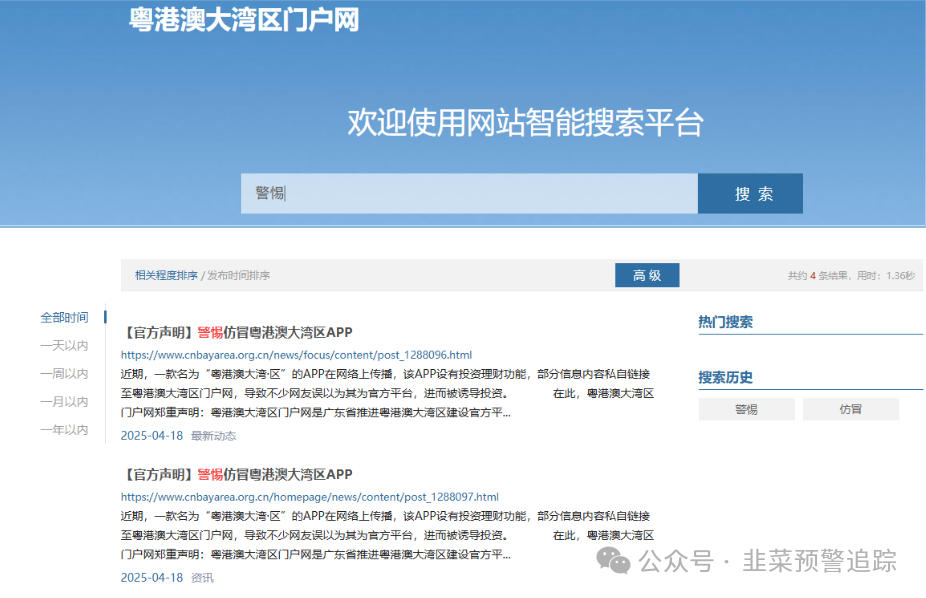Open first 【官方声明】警惕仿冒粤港澳大湾区APP result title
Image resolution: width=926 pixels, height=598 pixels.
(x=237, y=332)
